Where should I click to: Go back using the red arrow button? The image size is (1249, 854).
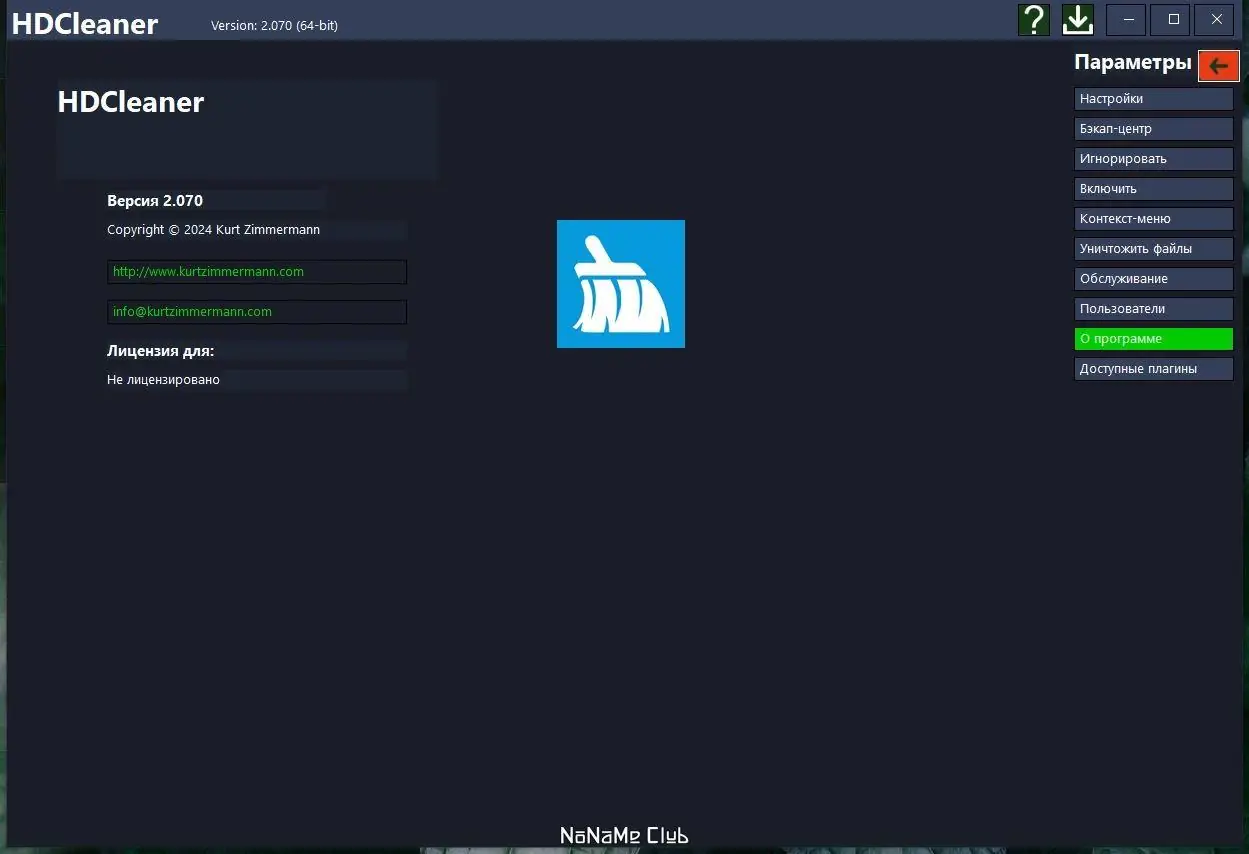click(1218, 66)
